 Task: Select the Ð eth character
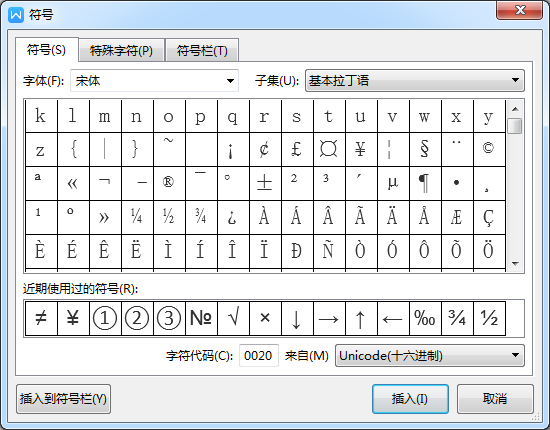point(297,251)
